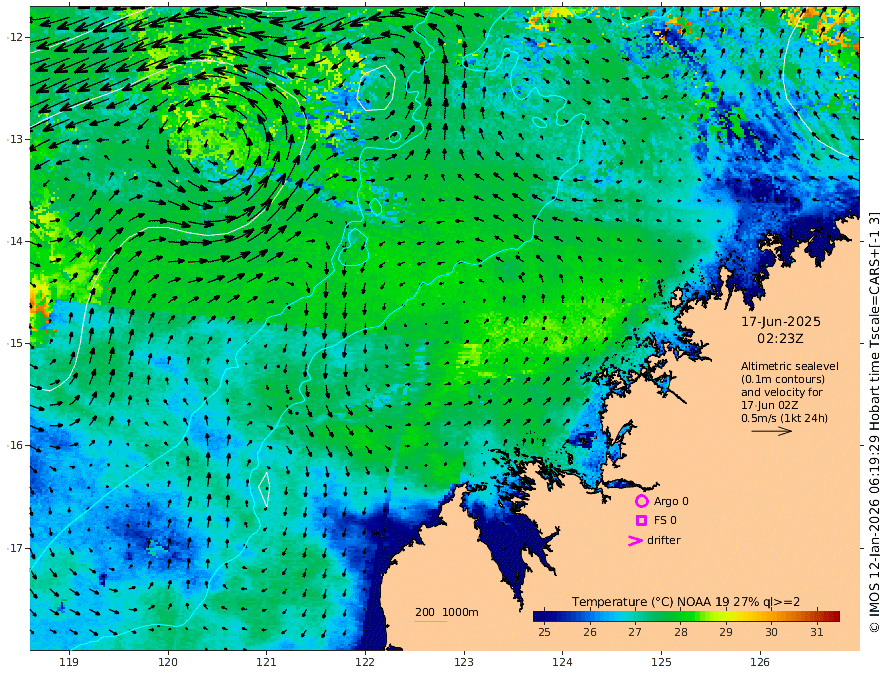880x680 pixels.
Task: Click the '02:23Z' time text
Action: pyautogui.click(x=780, y=339)
